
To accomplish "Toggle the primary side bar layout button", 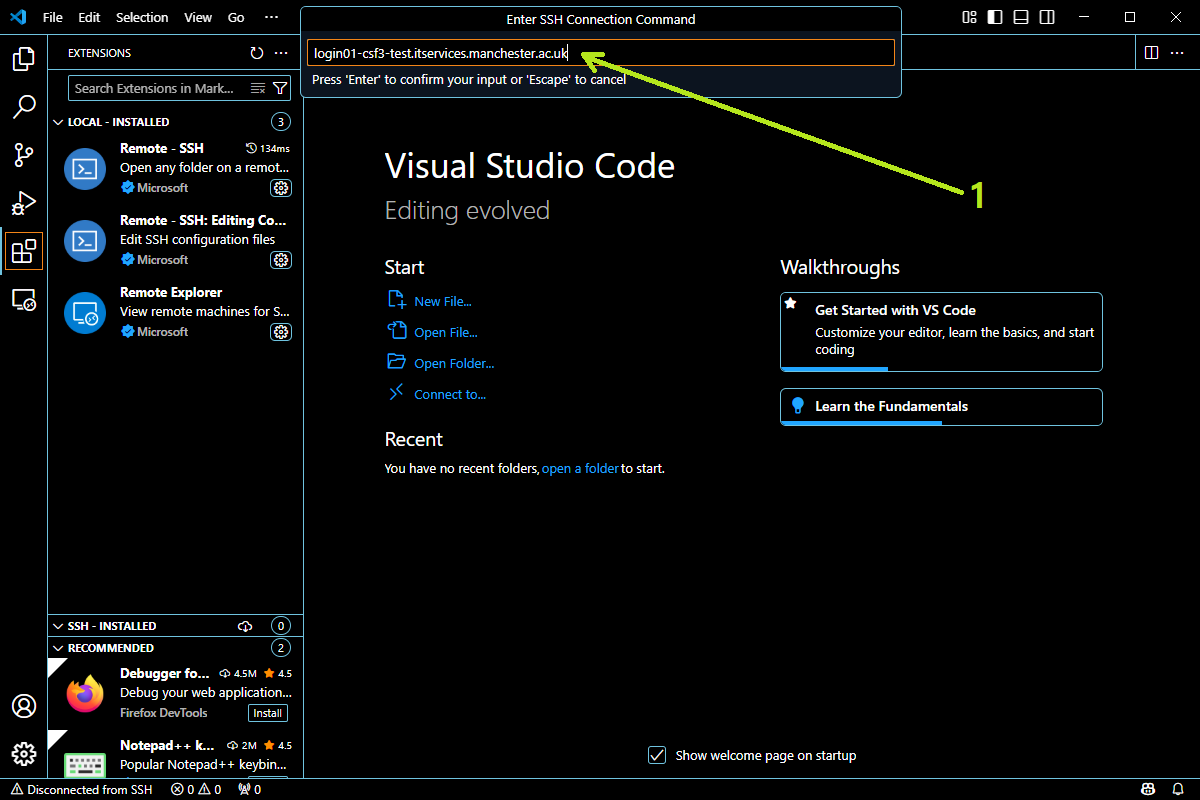I will coord(995,18).
